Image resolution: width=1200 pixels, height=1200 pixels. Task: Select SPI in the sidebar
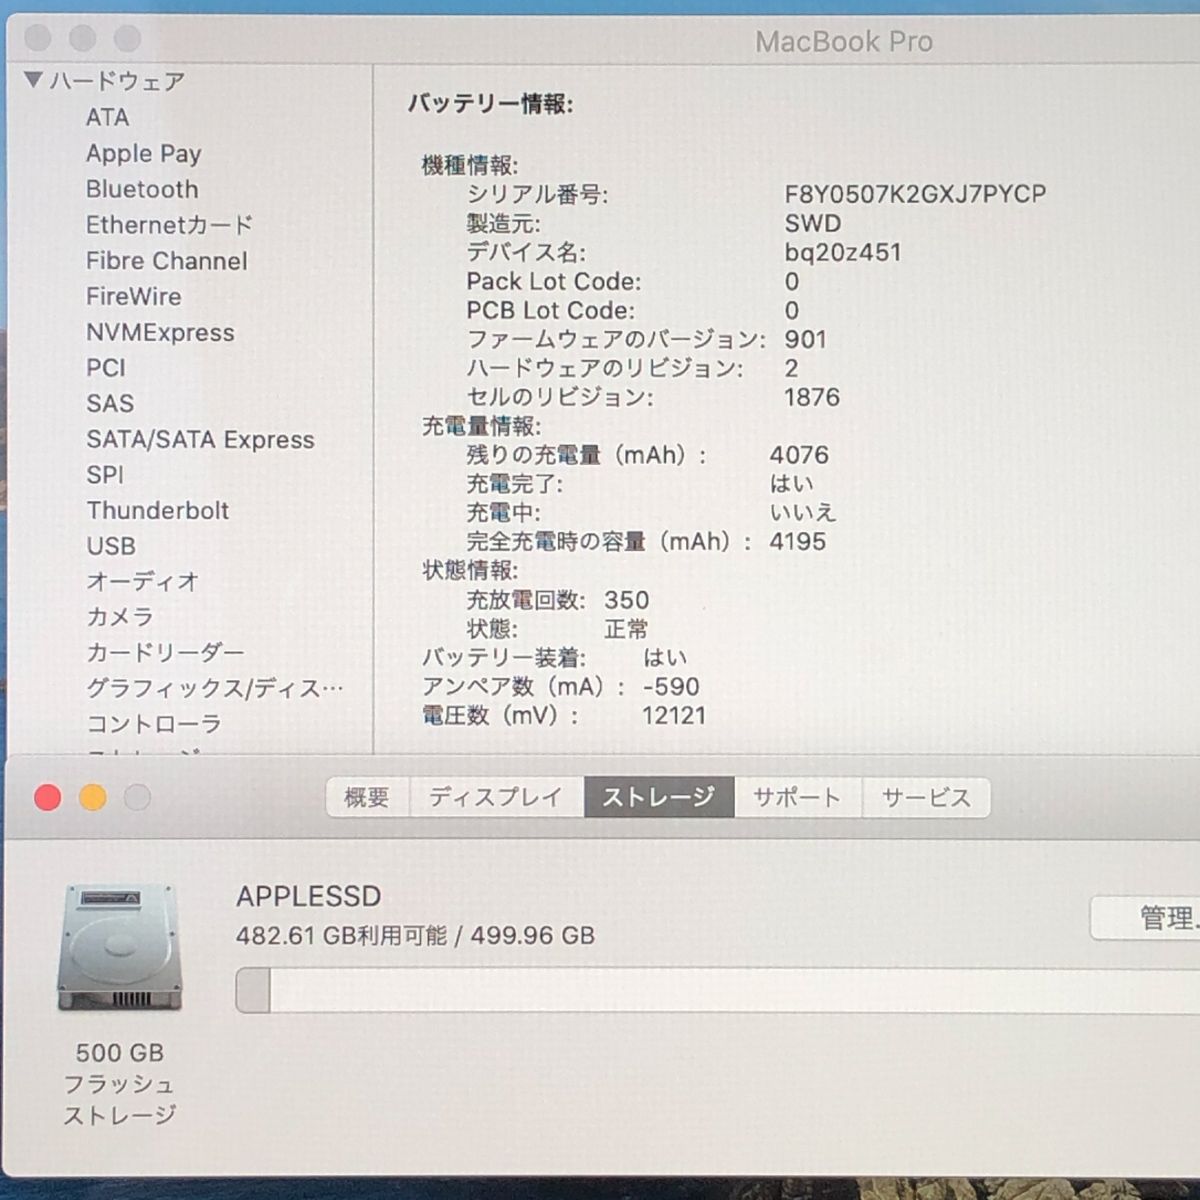(105, 475)
